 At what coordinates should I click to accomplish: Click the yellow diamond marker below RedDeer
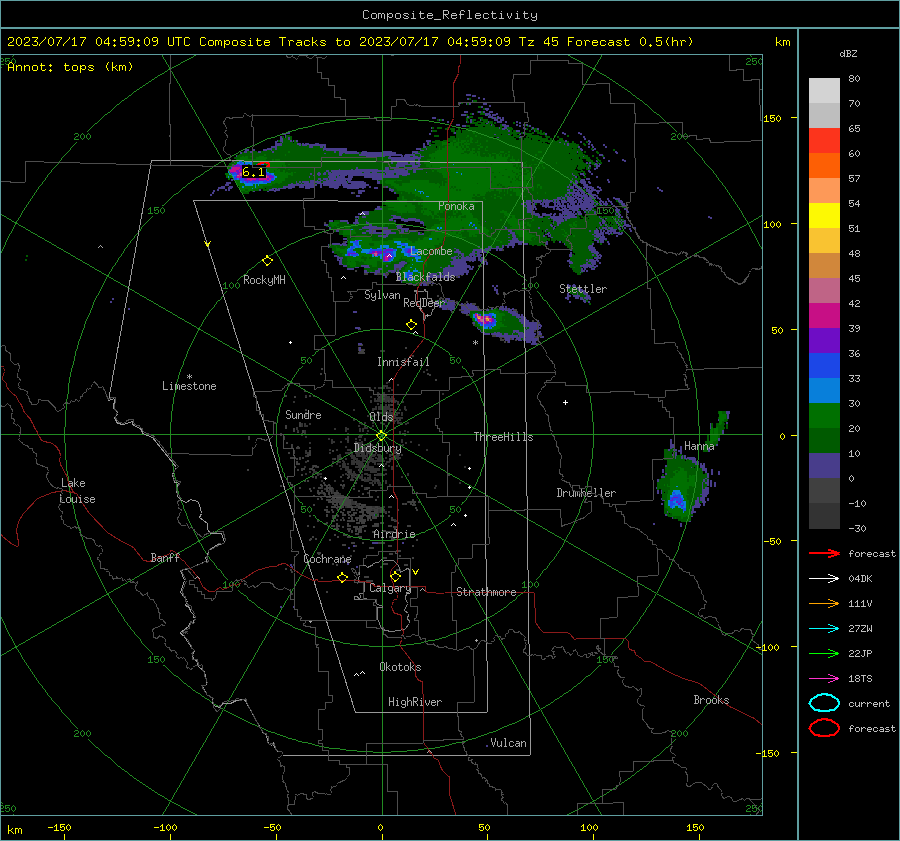tap(411, 325)
